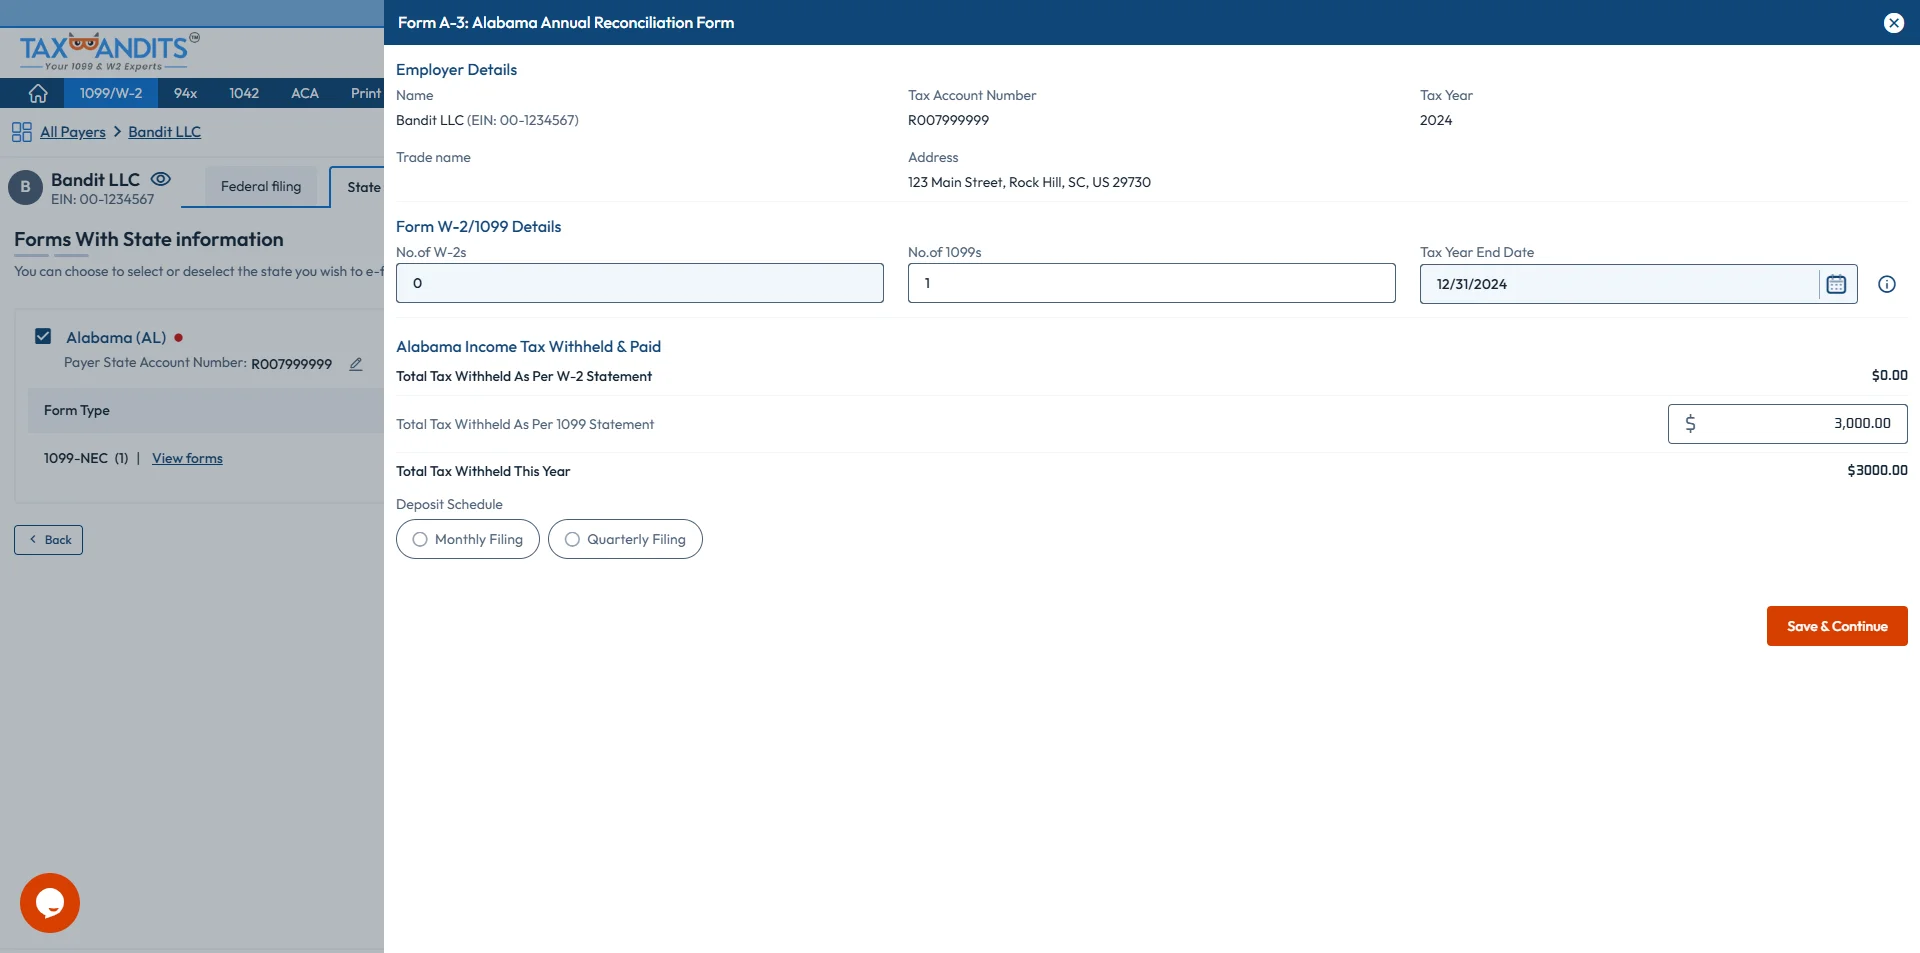Open the View forms link
Image resolution: width=1920 pixels, height=953 pixels.
click(x=187, y=458)
